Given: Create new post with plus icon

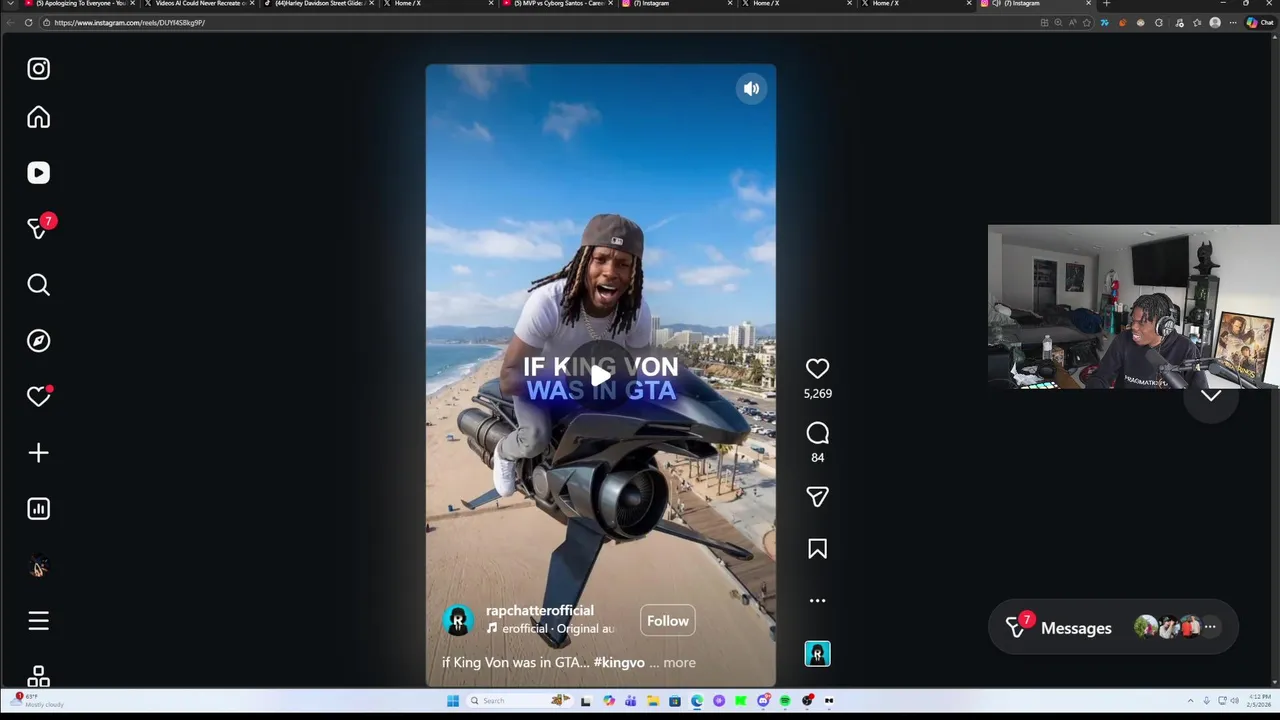Looking at the screenshot, I should click(38, 453).
